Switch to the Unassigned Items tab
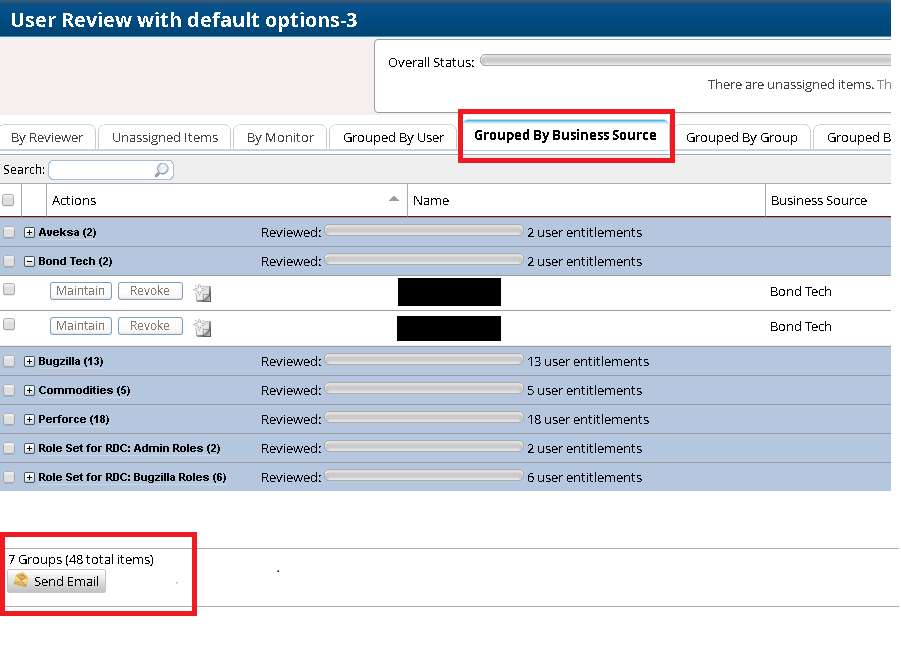 point(165,138)
